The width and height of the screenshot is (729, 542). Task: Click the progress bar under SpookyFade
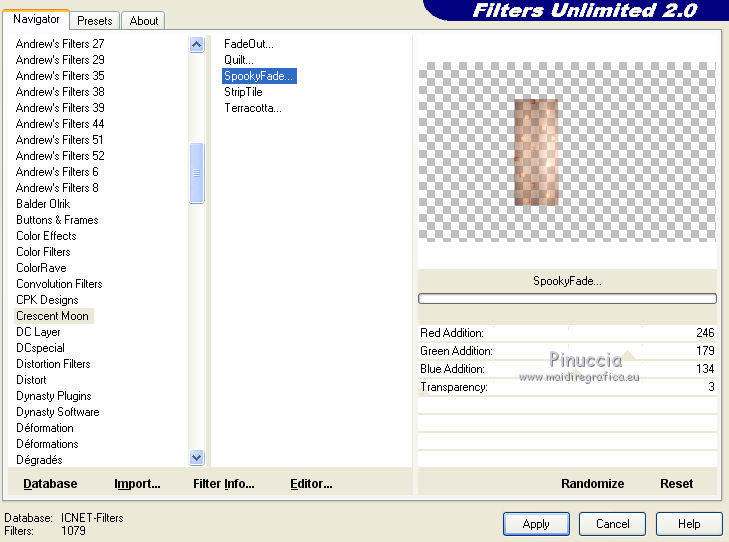[x=567, y=298]
